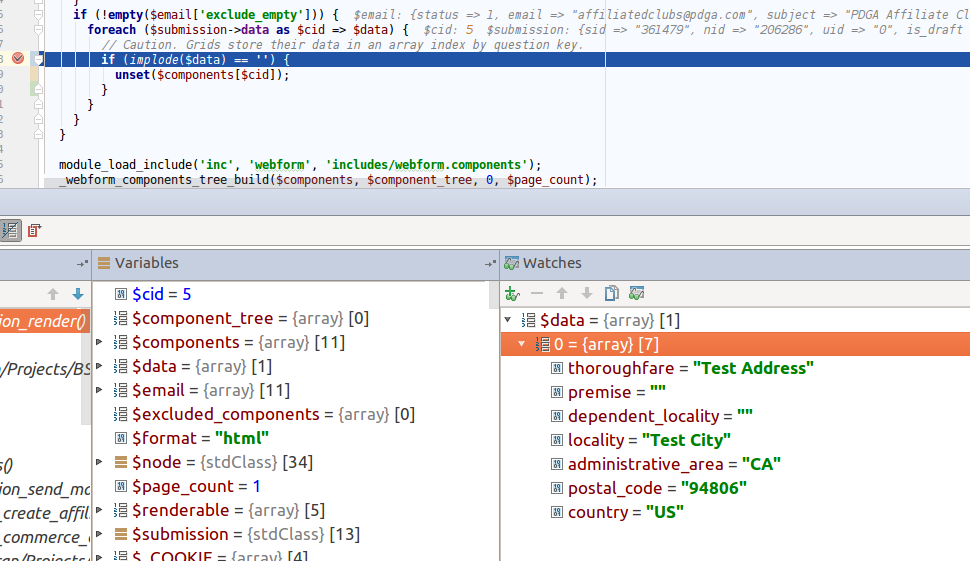The height and width of the screenshot is (561, 970).
Task: Click the module_load_include code line
Action: (300, 165)
